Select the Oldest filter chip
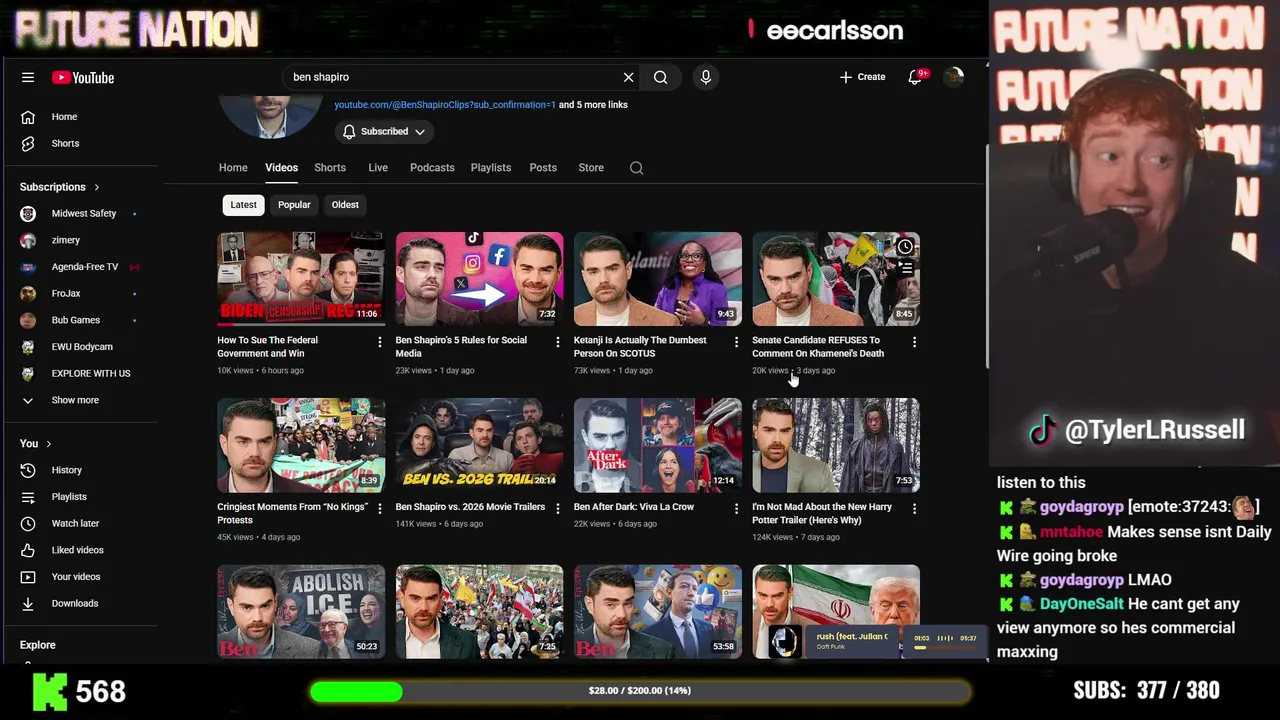The height and width of the screenshot is (720, 1280). [x=345, y=205]
